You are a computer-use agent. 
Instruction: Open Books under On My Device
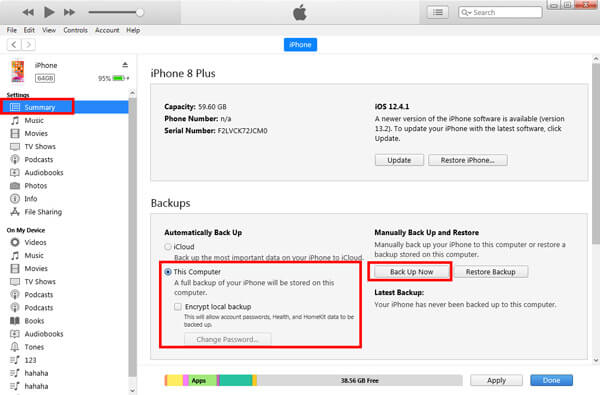(34, 321)
